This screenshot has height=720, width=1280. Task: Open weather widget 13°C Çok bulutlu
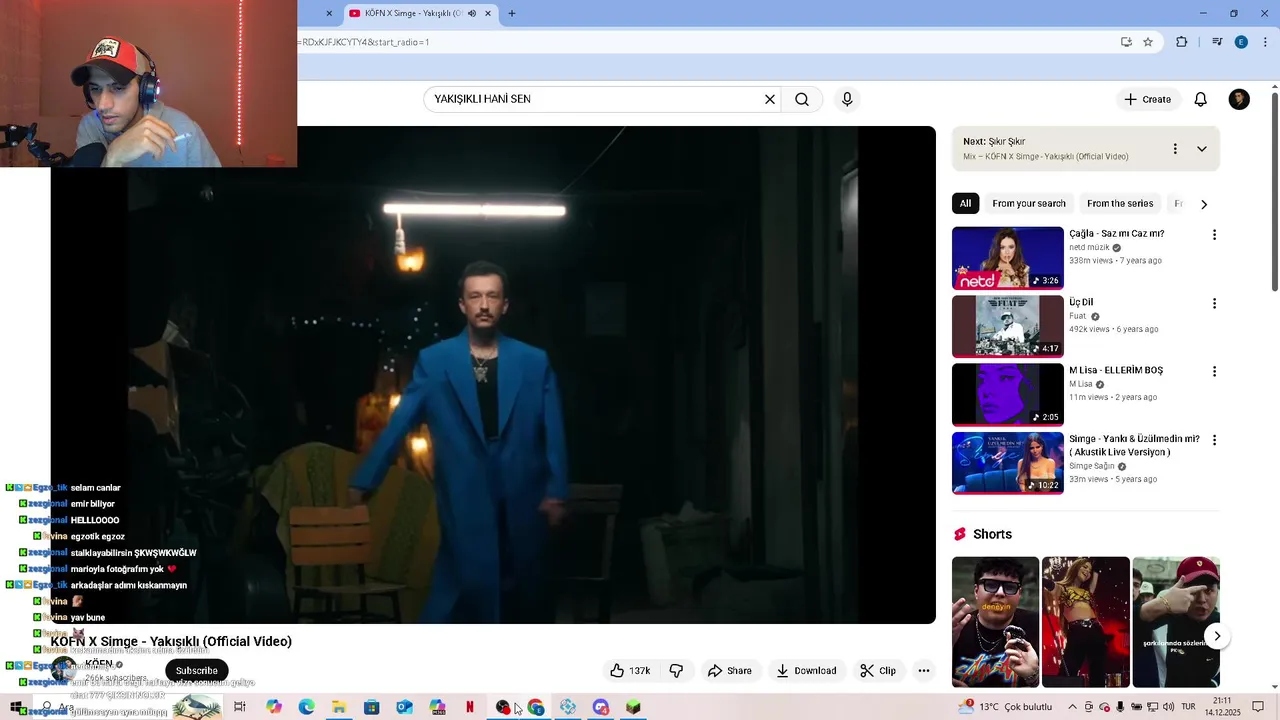(1005, 707)
